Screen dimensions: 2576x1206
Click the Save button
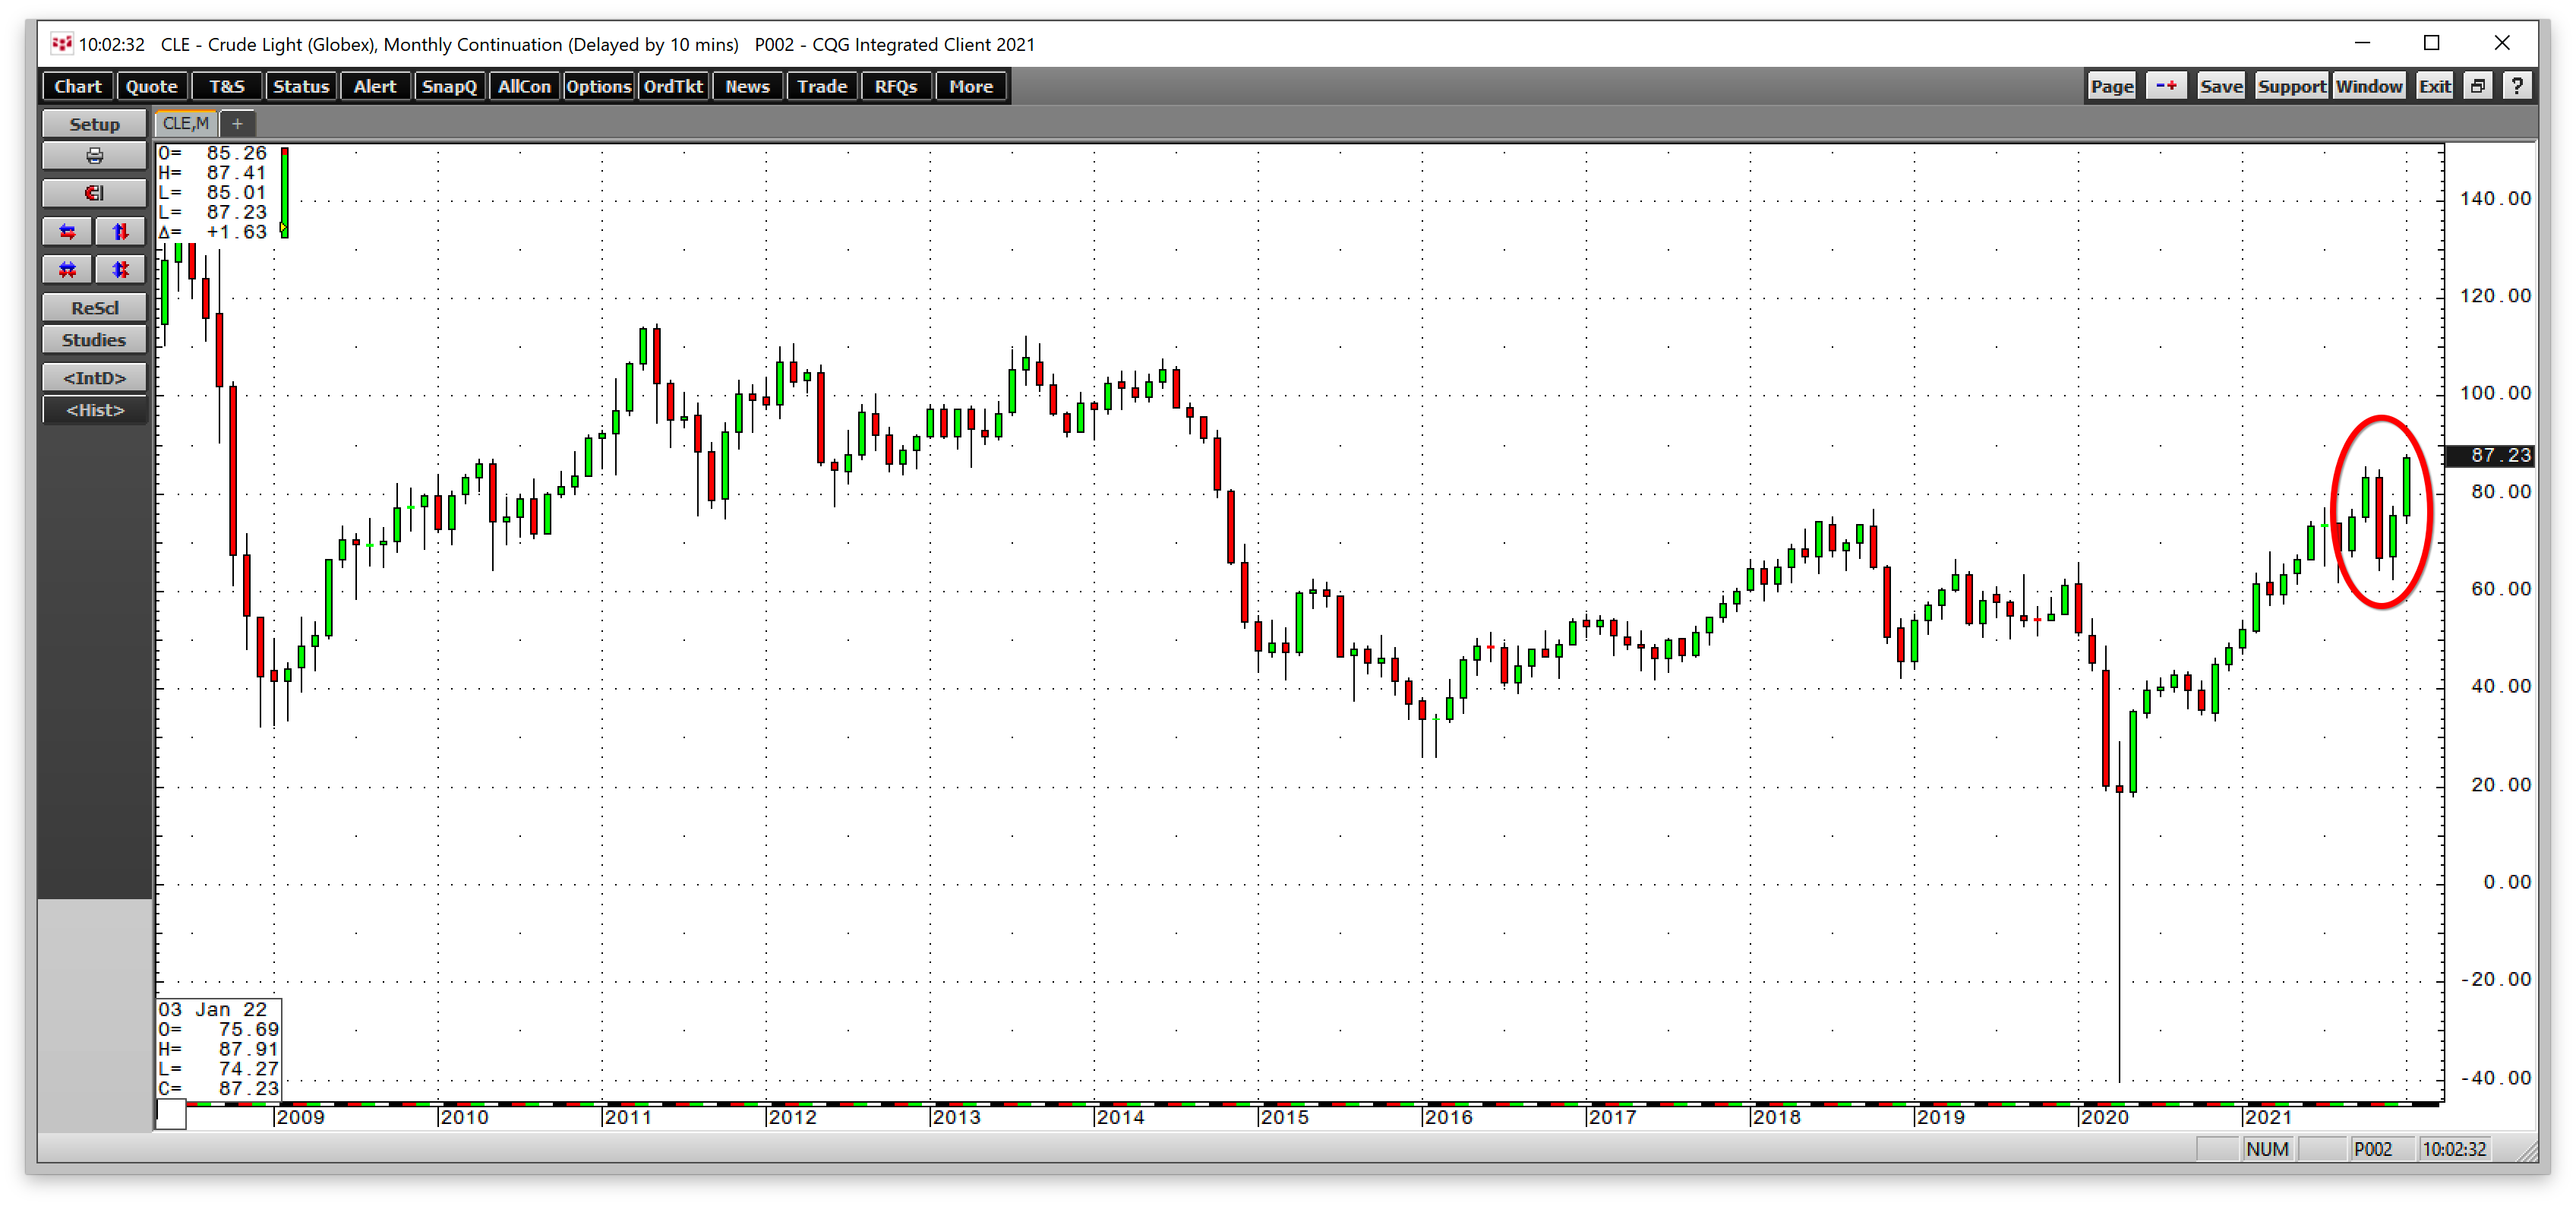(x=2221, y=87)
